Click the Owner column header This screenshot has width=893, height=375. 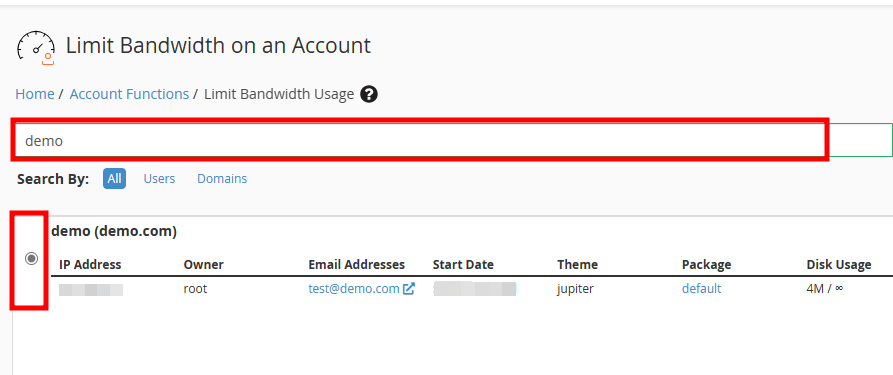203,264
